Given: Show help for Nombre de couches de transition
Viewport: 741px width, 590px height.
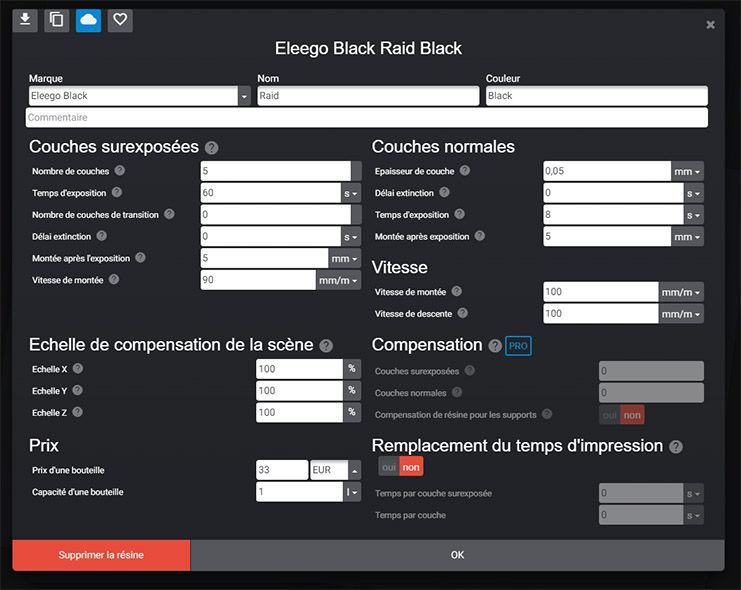Looking at the screenshot, I should [169, 214].
